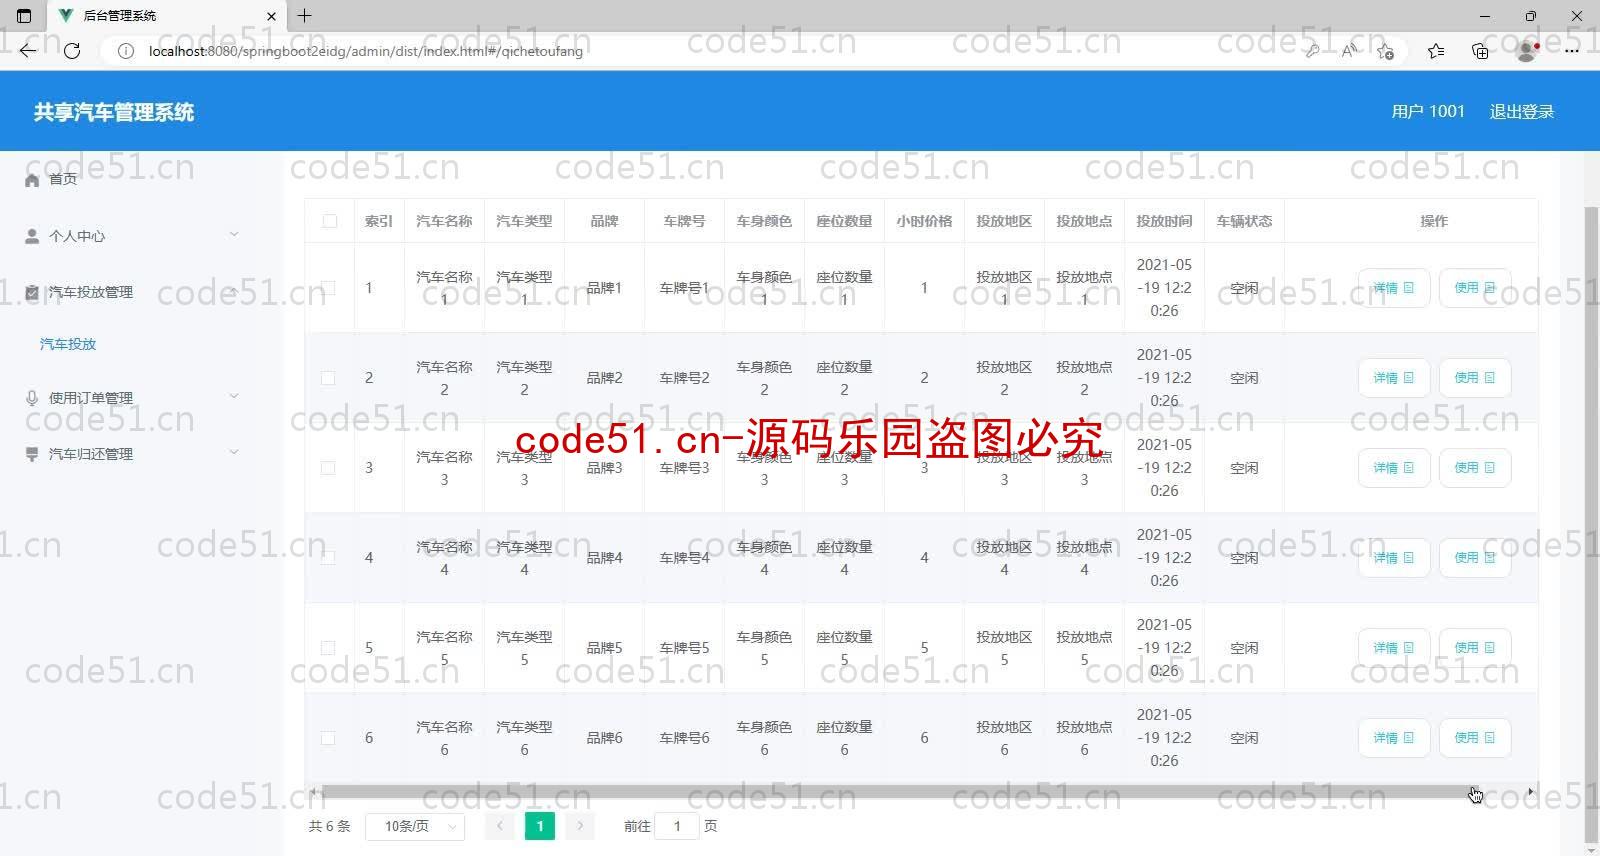
Task: Click 使用 for 汽车名称6 row
Action: pyautogui.click(x=1475, y=738)
